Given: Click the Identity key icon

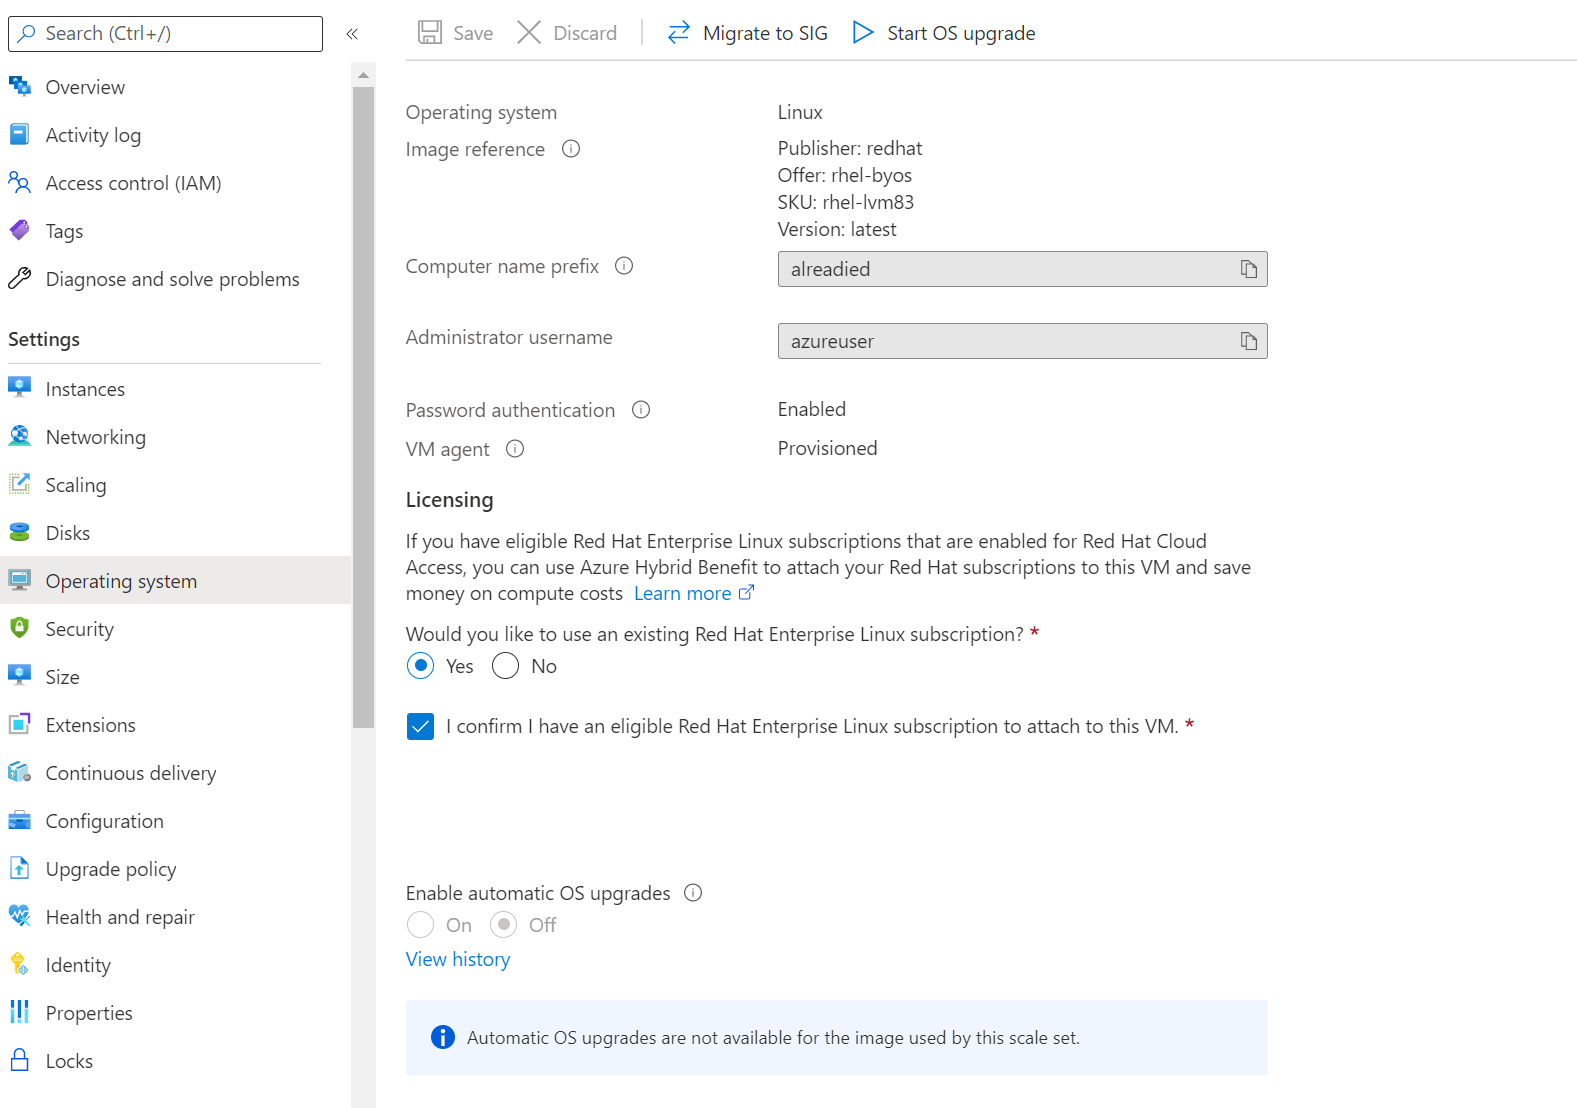Looking at the screenshot, I should (x=20, y=965).
